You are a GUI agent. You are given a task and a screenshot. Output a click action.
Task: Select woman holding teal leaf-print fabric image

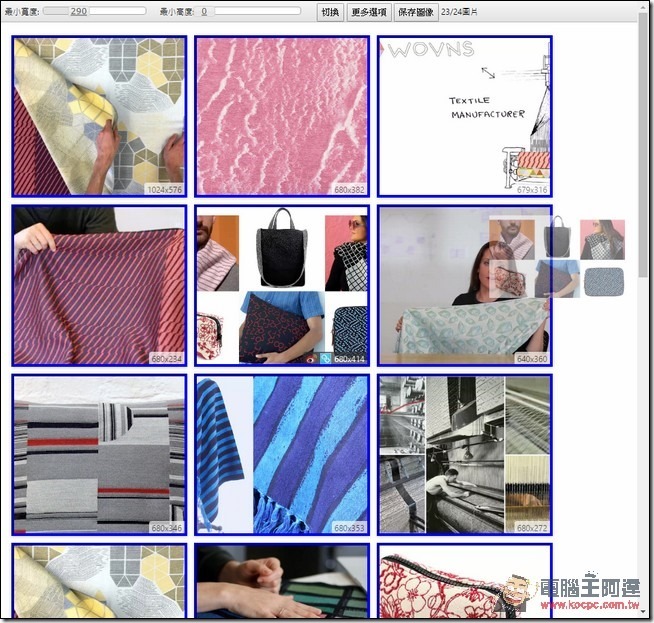coord(464,285)
